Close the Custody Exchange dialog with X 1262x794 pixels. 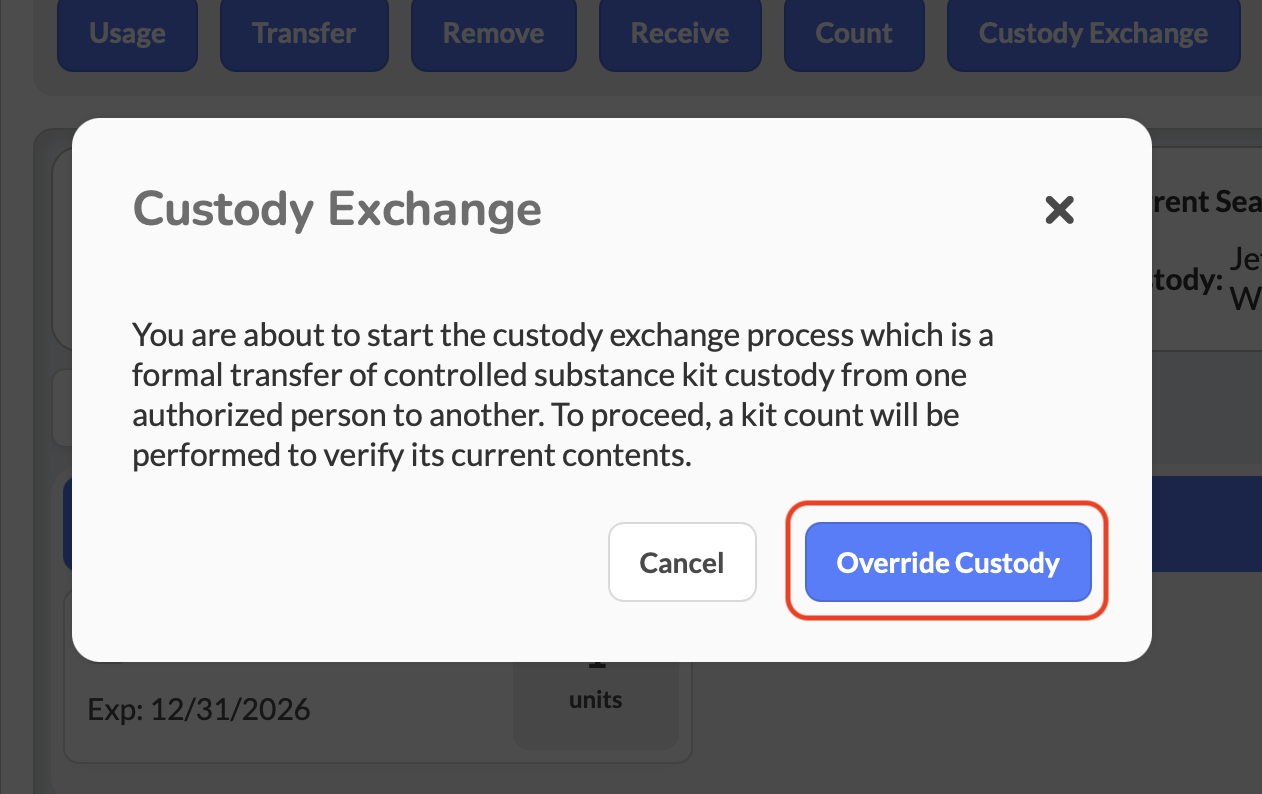click(1059, 210)
